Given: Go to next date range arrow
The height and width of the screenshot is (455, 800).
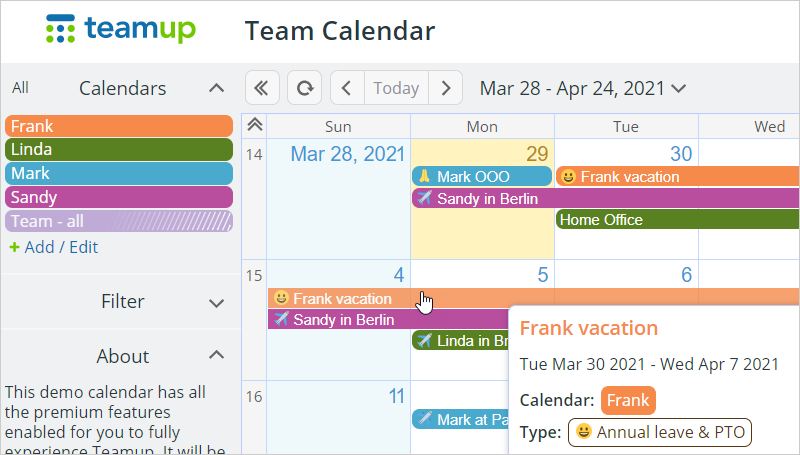Looking at the screenshot, I should click(x=445, y=88).
